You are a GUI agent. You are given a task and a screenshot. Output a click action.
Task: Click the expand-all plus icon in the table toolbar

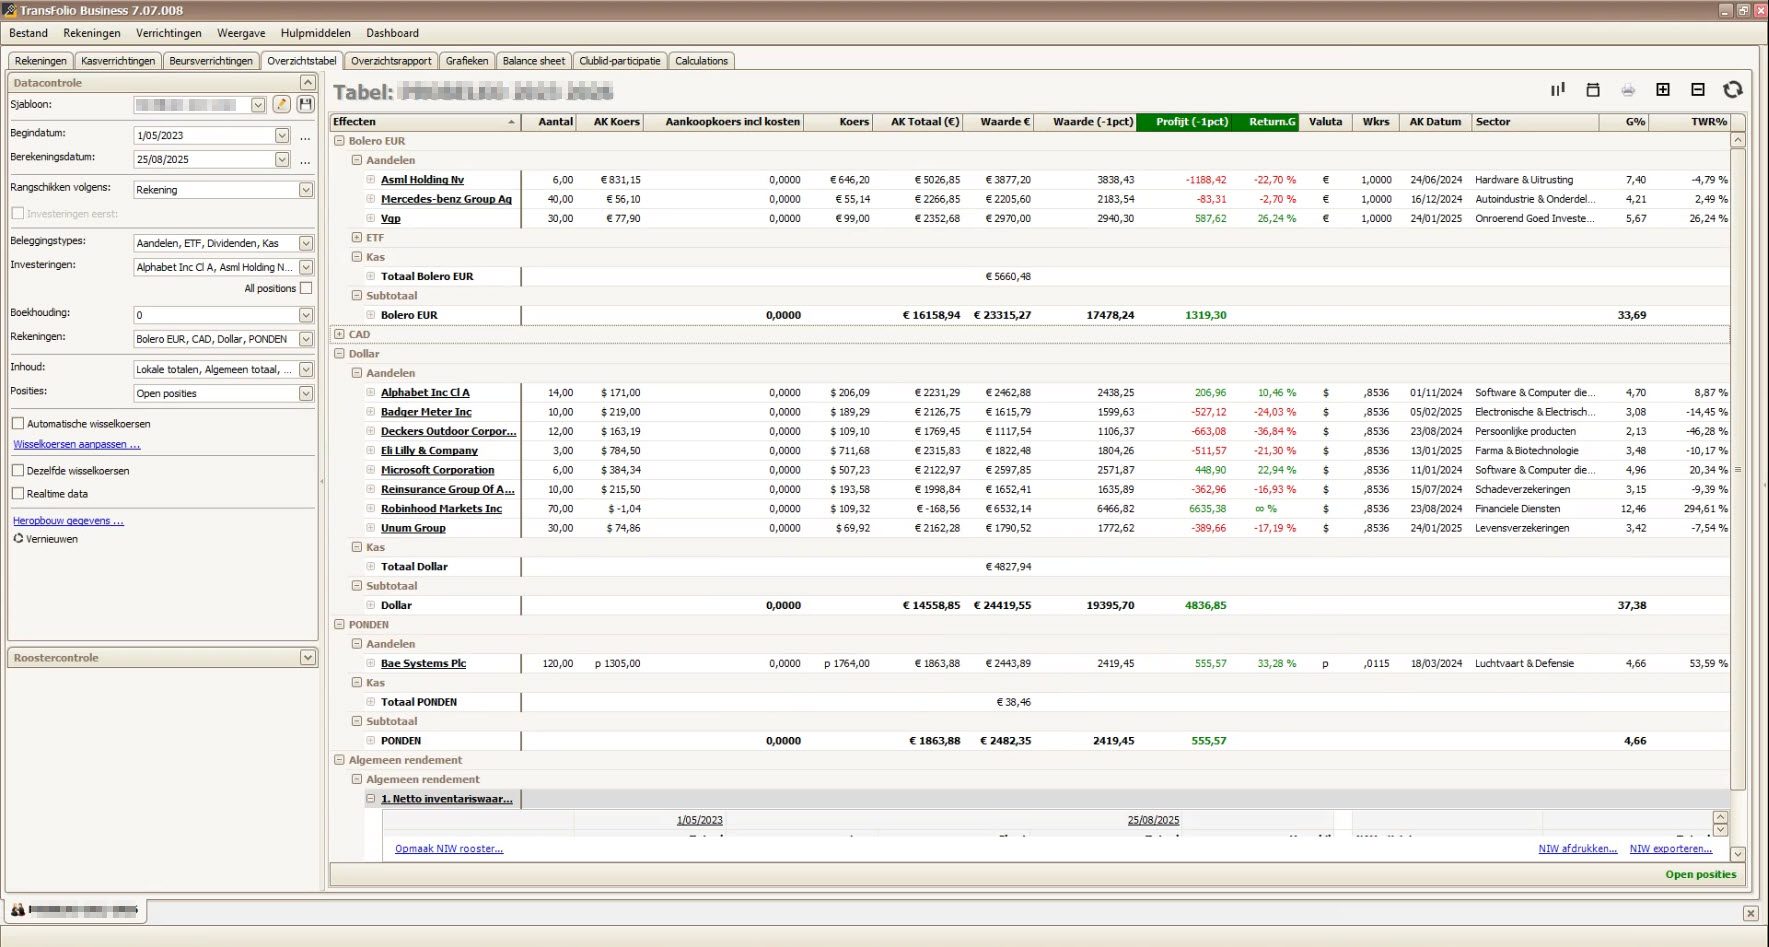(x=1663, y=90)
